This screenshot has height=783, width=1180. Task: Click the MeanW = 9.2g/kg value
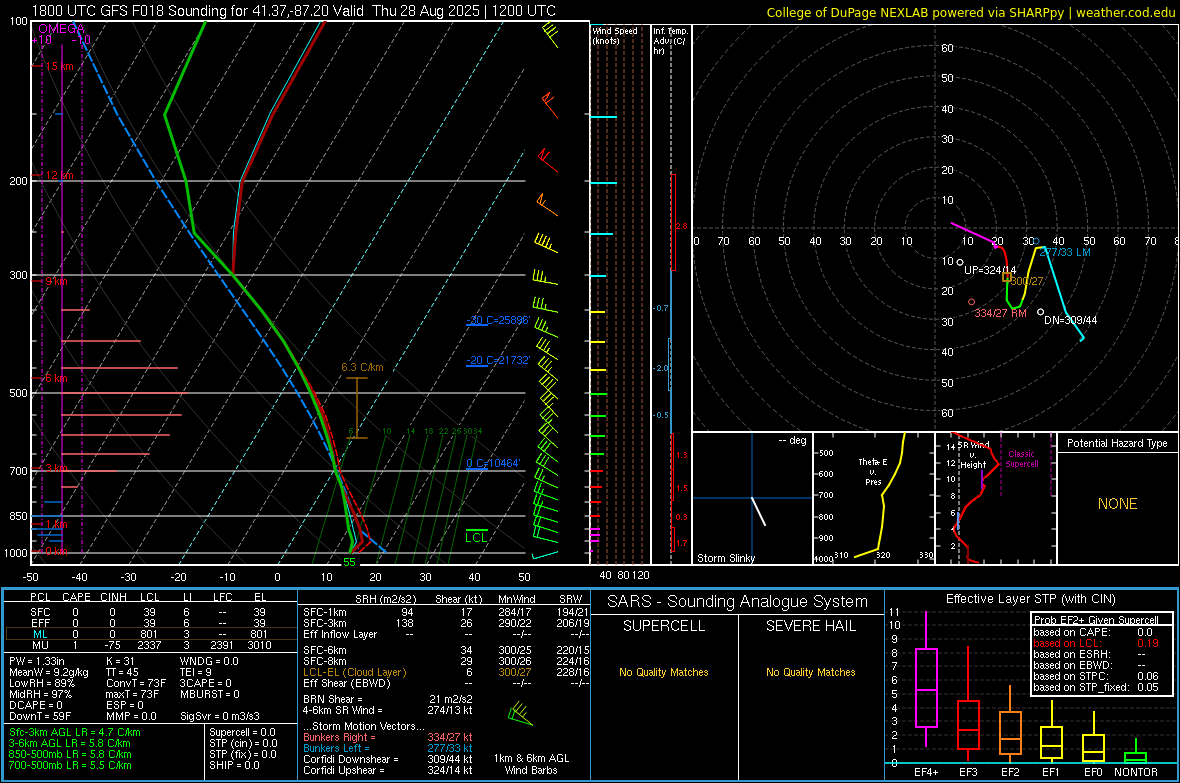pyautogui.click(x=49, y=672)
